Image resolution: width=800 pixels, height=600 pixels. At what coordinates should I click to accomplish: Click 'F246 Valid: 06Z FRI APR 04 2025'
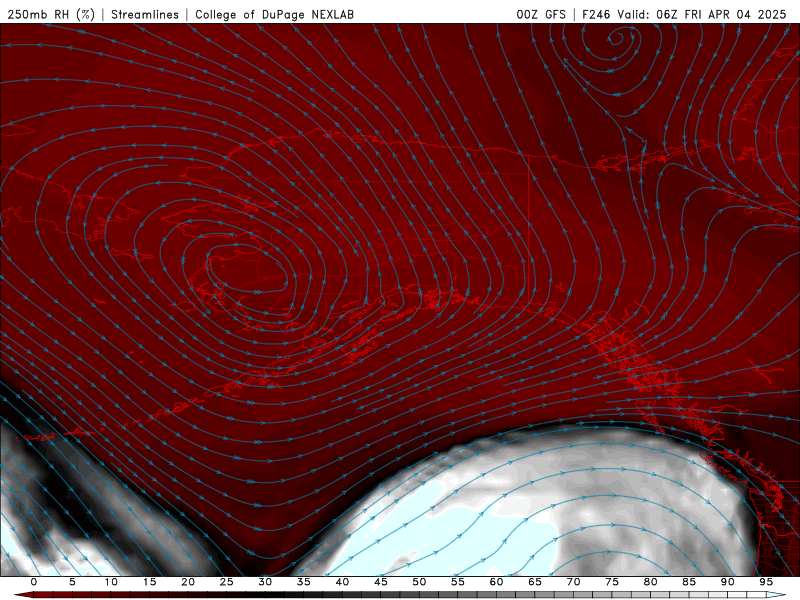coord(684,15)
